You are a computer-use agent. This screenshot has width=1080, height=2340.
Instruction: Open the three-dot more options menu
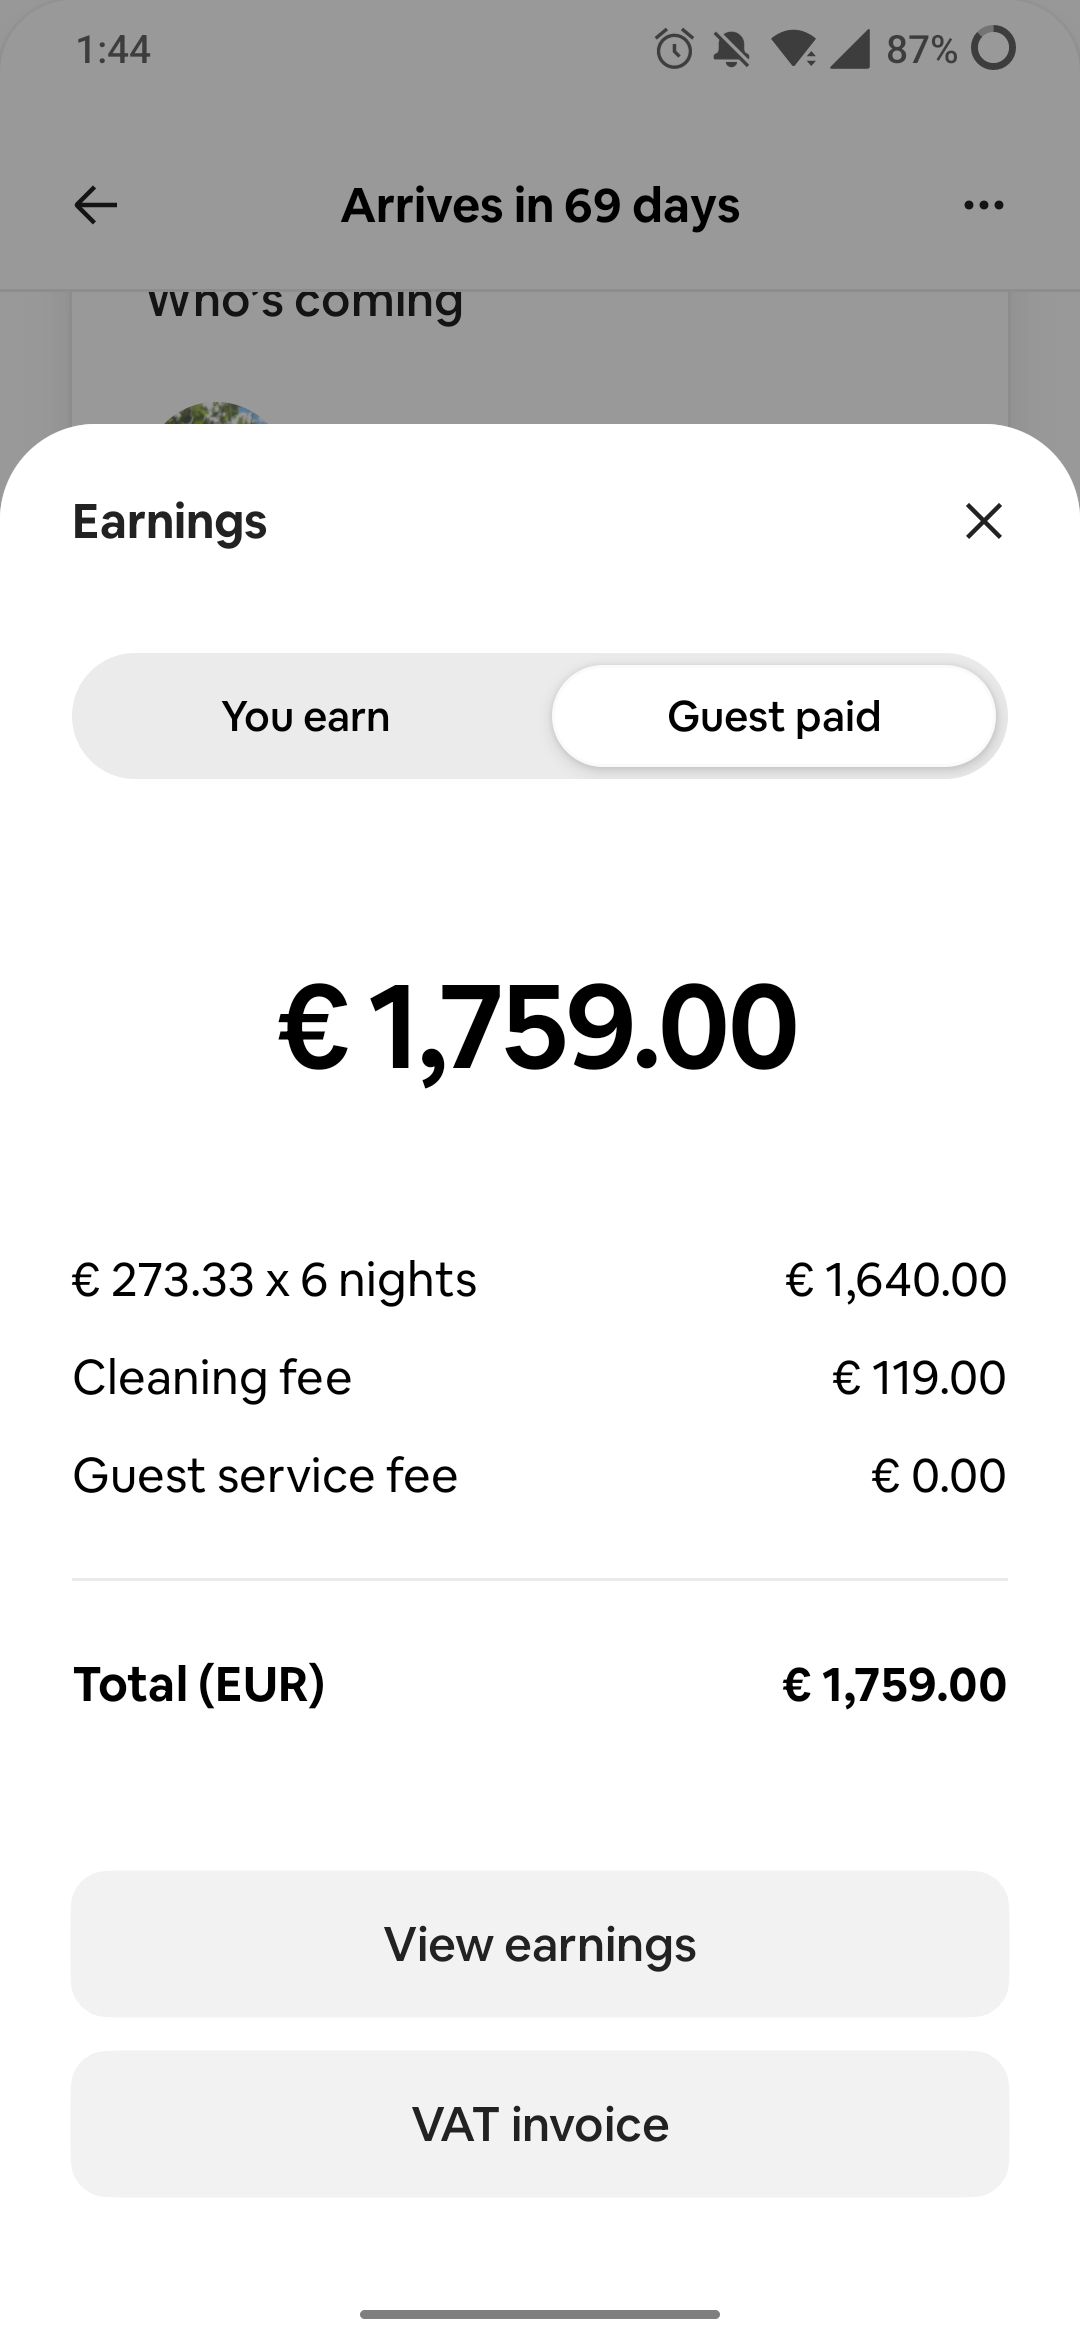983,206
